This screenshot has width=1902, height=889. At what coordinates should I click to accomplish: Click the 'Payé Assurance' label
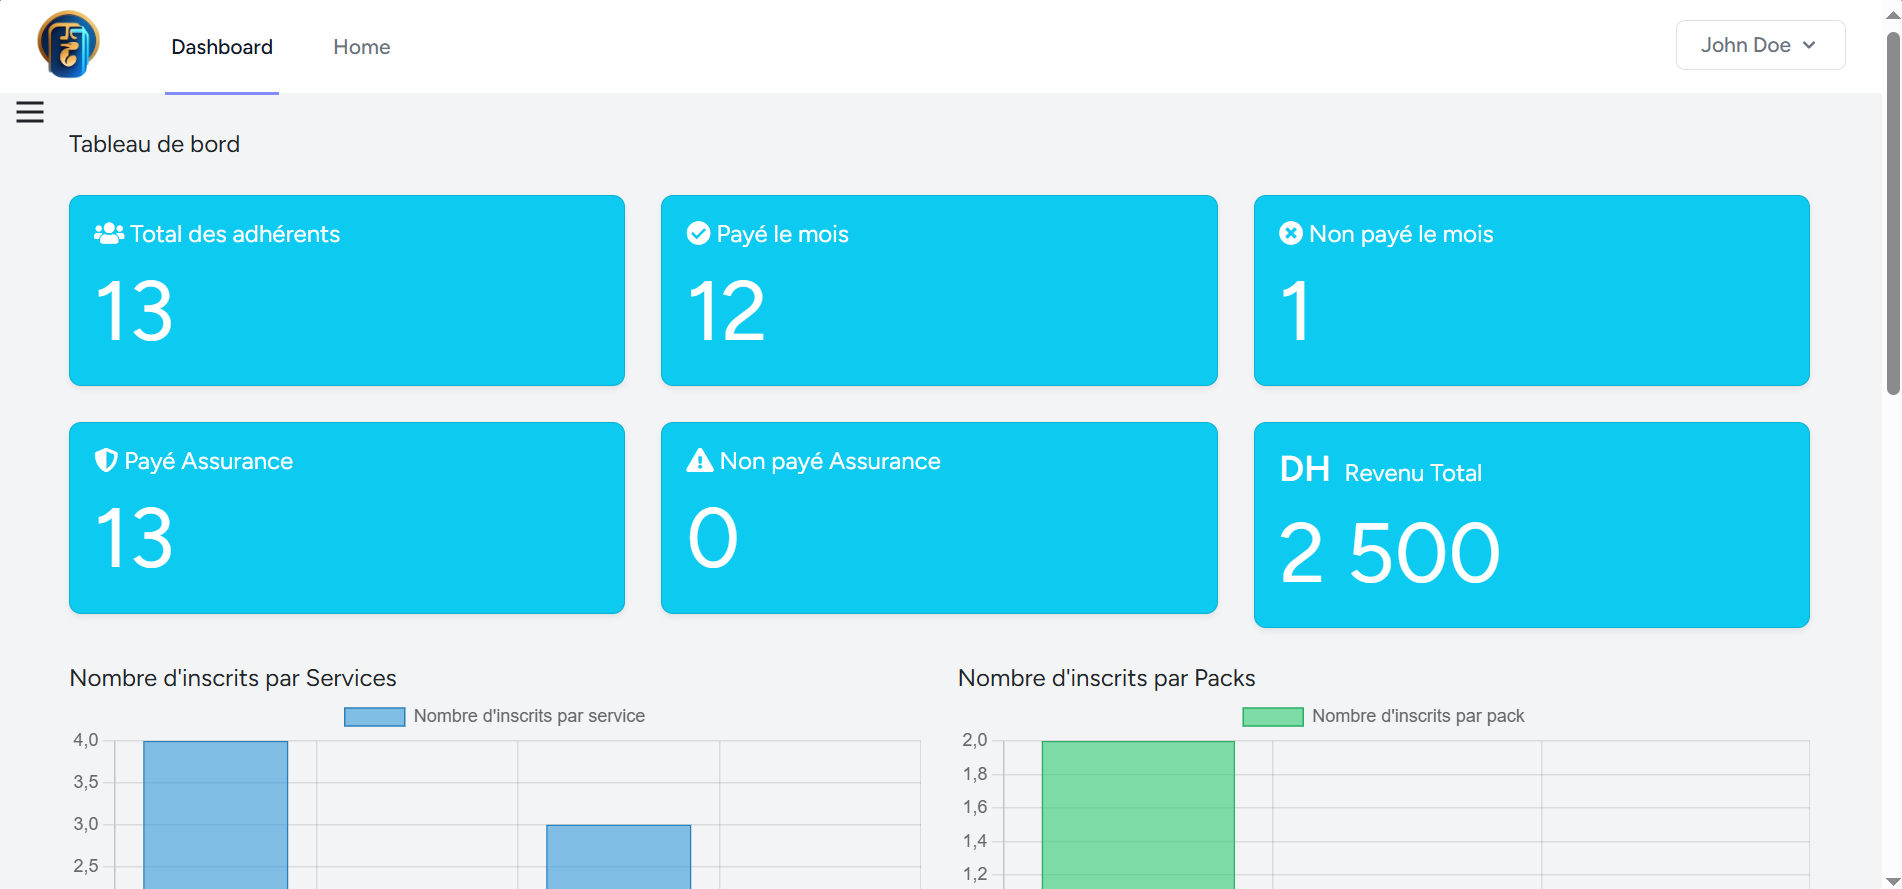tap(209, 461)
